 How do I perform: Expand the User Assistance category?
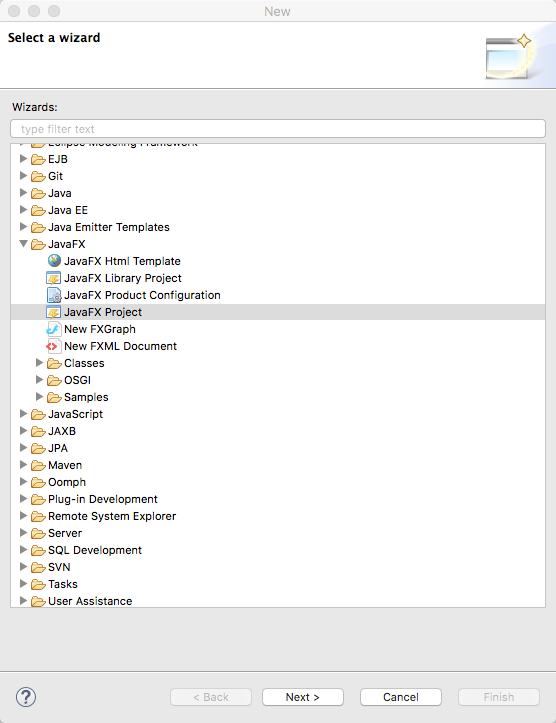tap(23, 600)
